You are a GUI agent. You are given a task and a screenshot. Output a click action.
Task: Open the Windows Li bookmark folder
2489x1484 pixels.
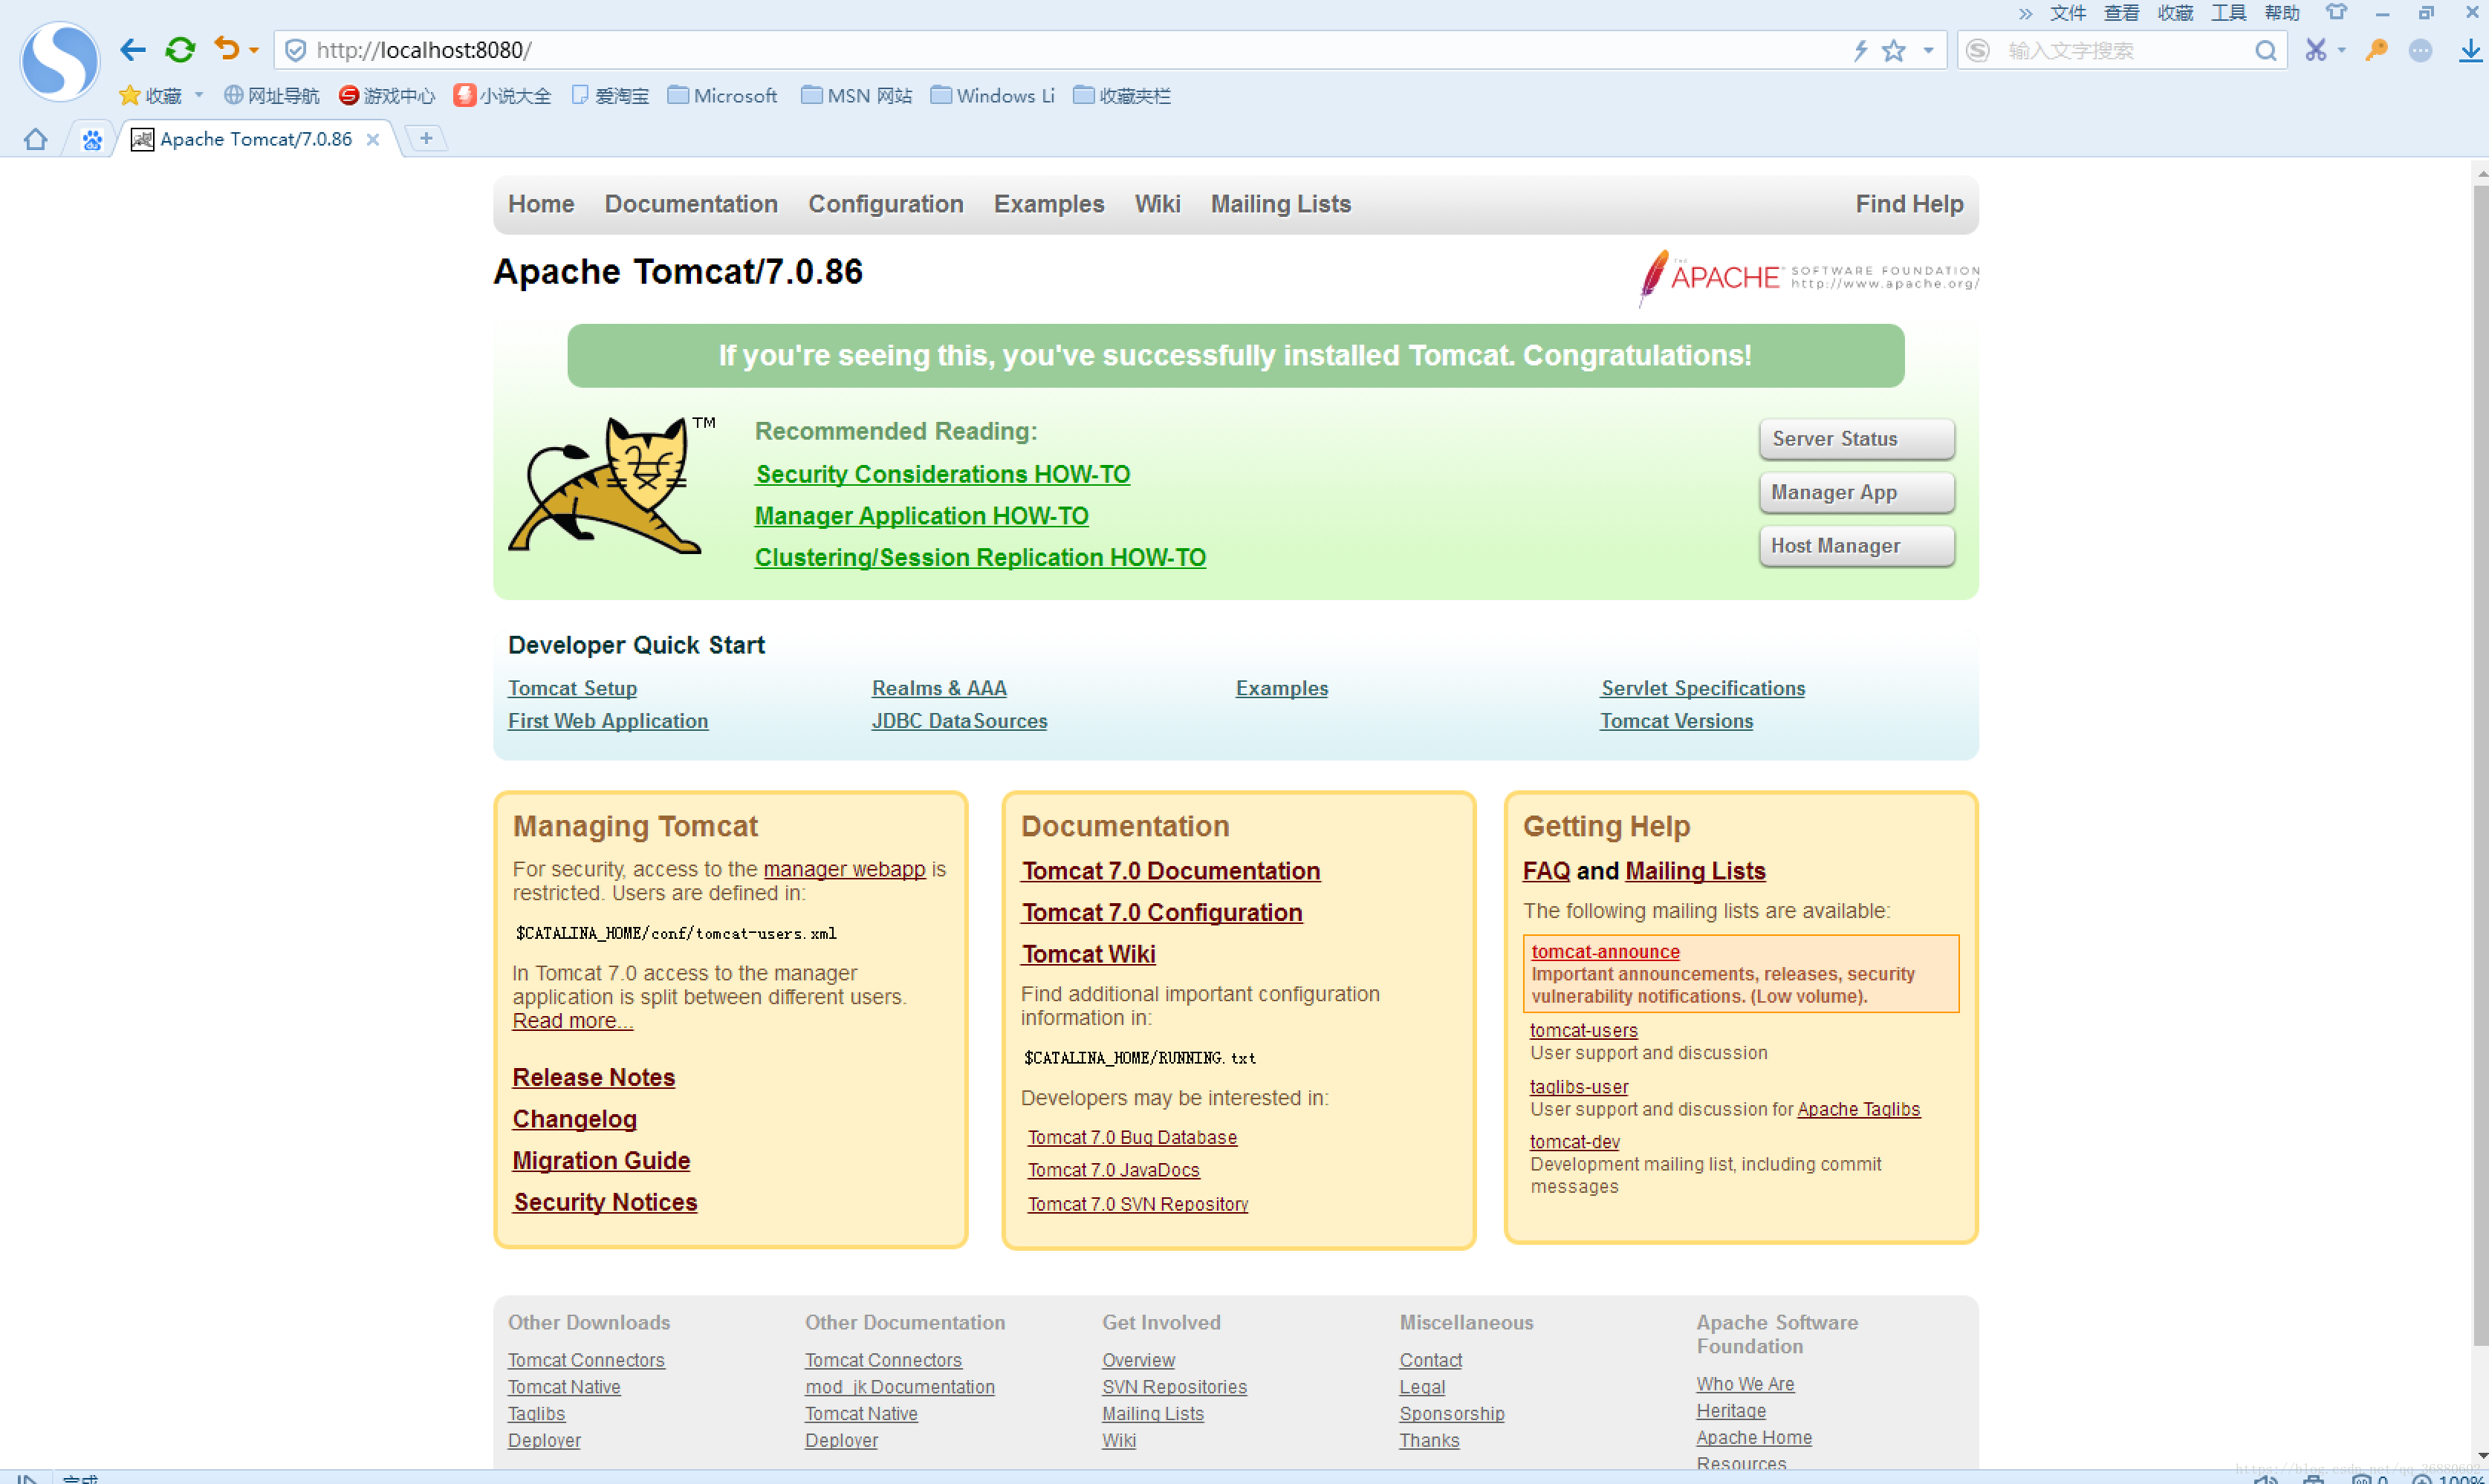(x=992, y=96)
